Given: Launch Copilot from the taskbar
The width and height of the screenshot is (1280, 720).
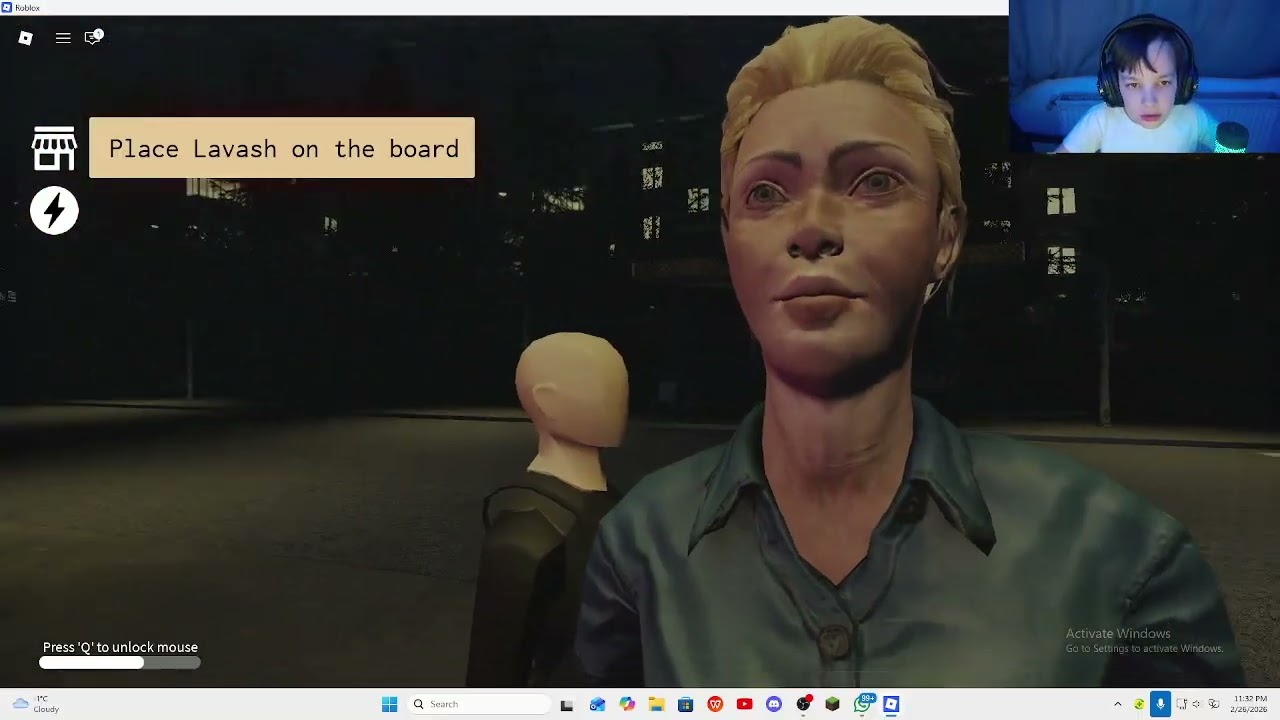Looking at the screenshot, I should coord(627,704).
